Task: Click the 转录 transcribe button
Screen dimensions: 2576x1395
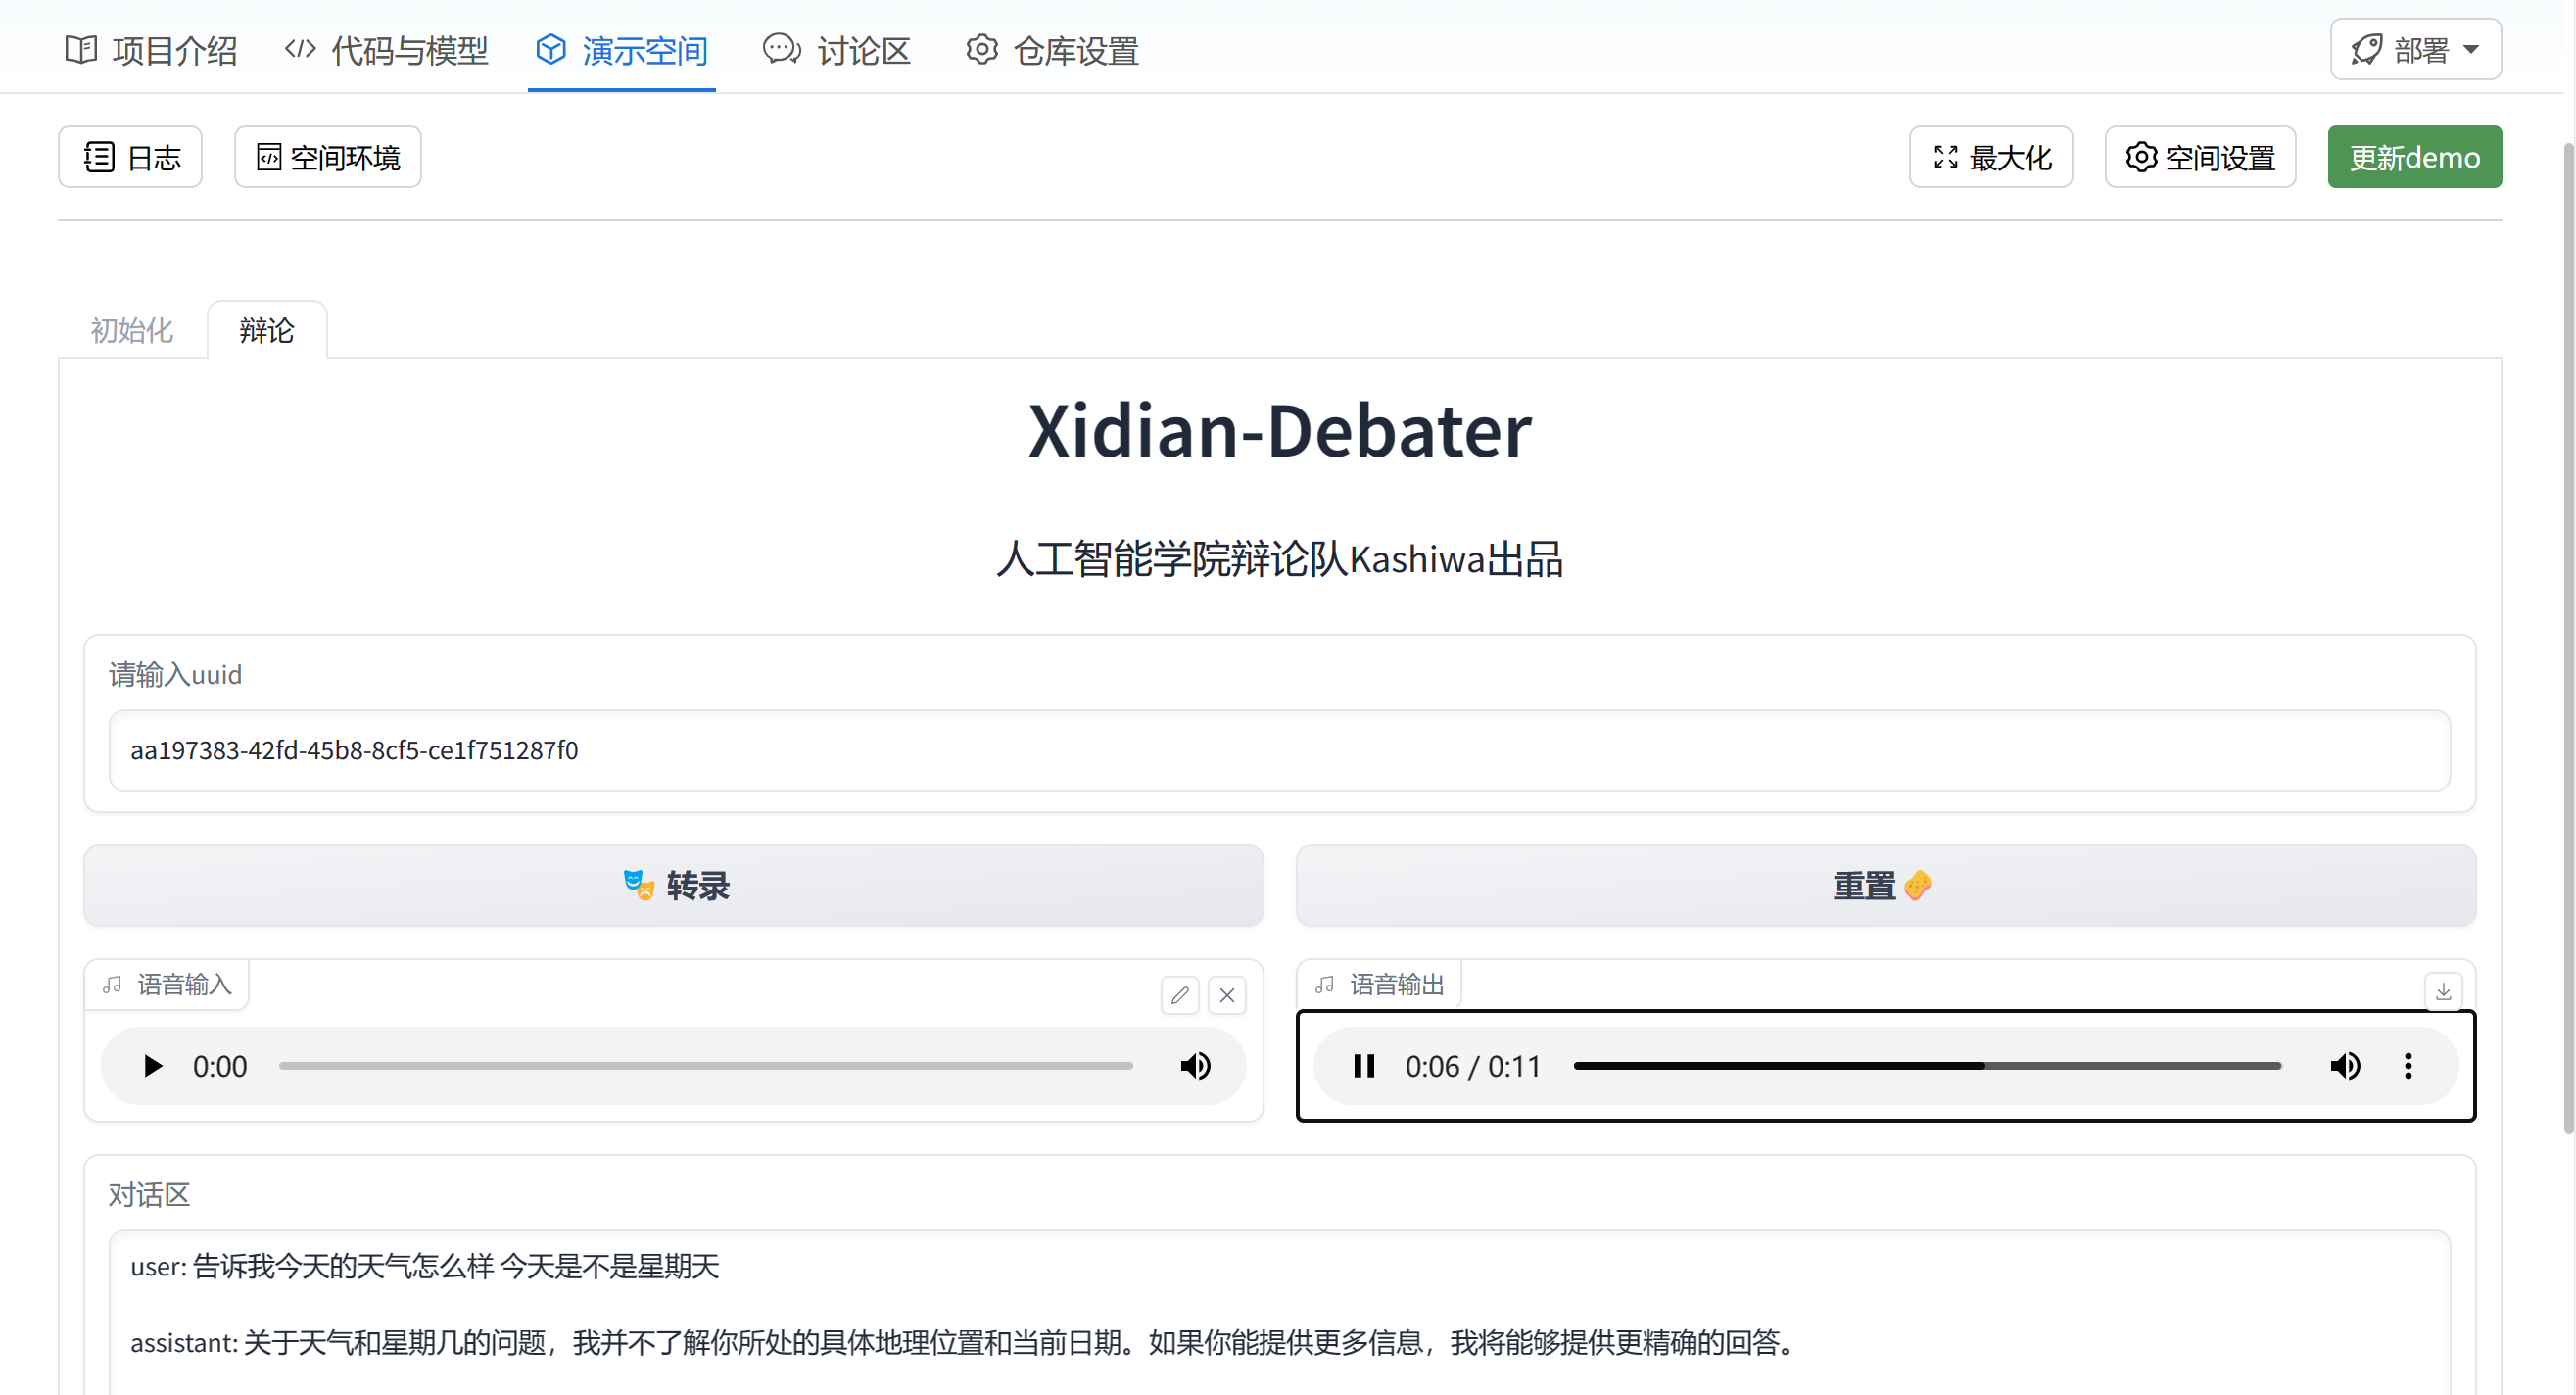Action: 673,885
